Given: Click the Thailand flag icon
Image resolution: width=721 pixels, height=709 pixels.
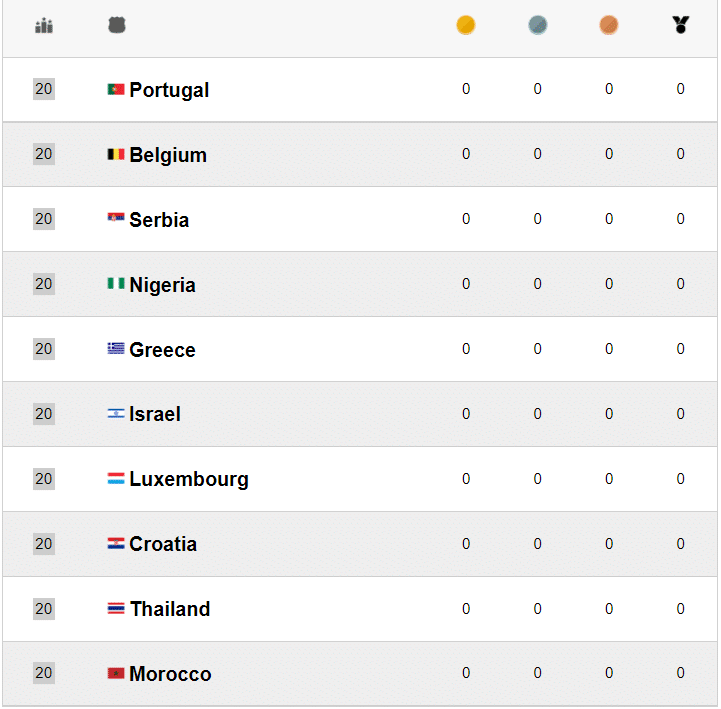Looking at the screenshot, I should tap(116, 608).
